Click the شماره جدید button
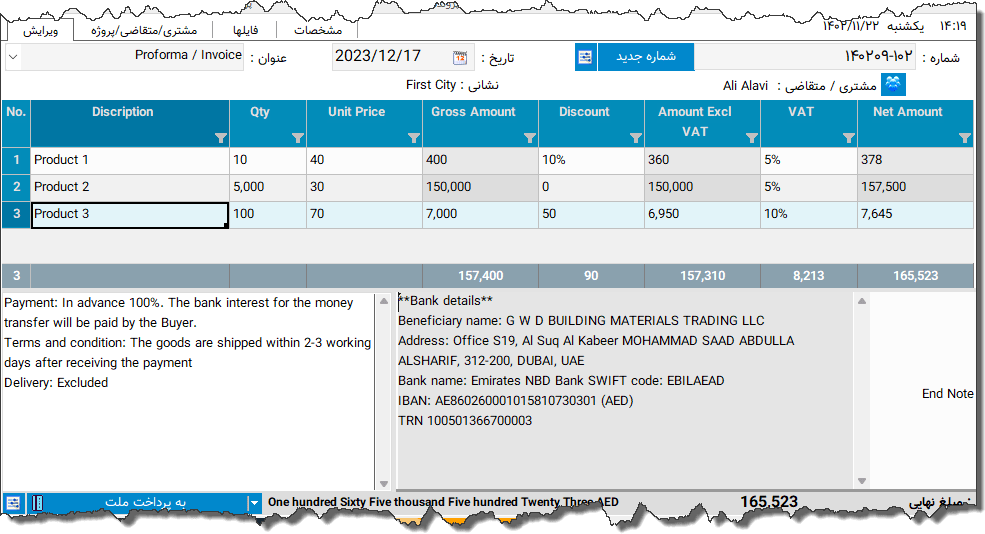985x534 pixels. point(645,57)
